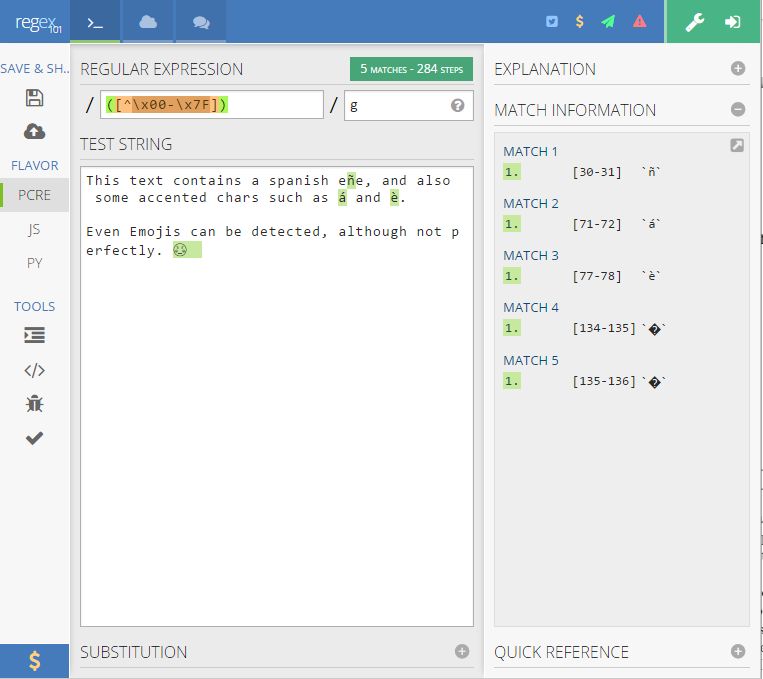Click the yellow dollar donate icon in header
This screenshot has width=763, height=679.
(579, 21)
